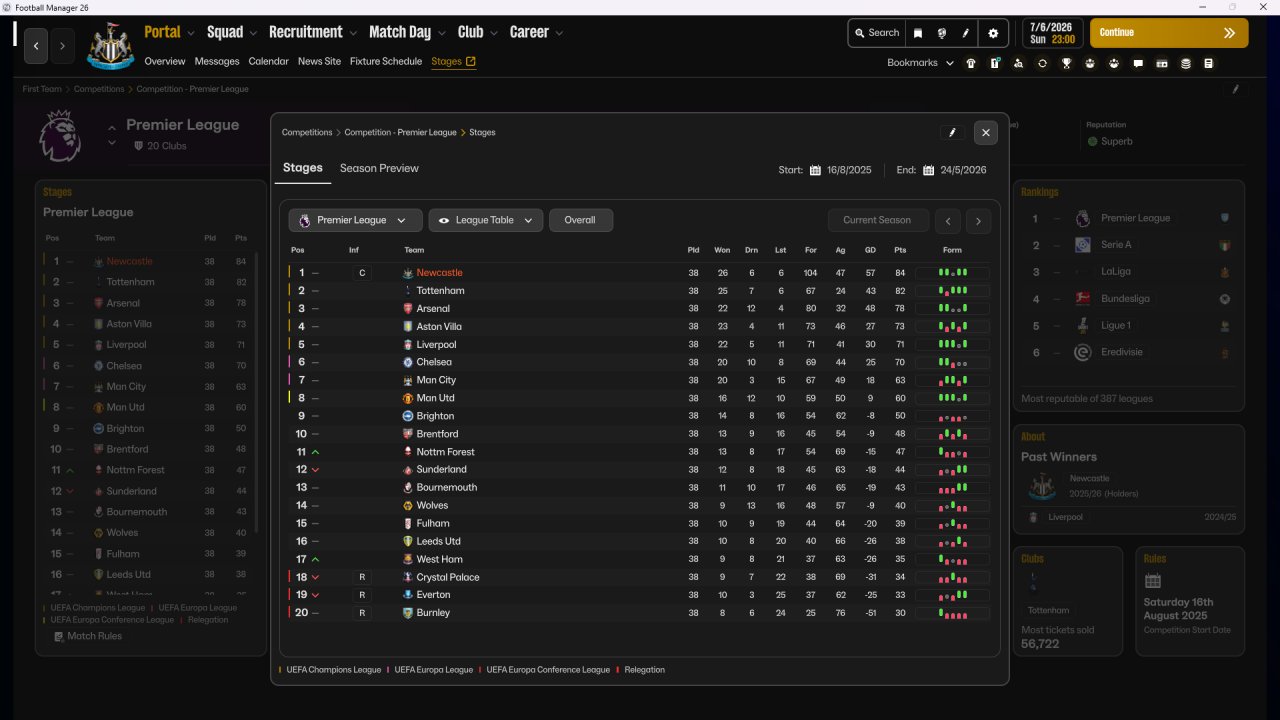Click the Tottenham badge in the league table
This screenshot has height=720, width=1280.
[x=408, y=291]
